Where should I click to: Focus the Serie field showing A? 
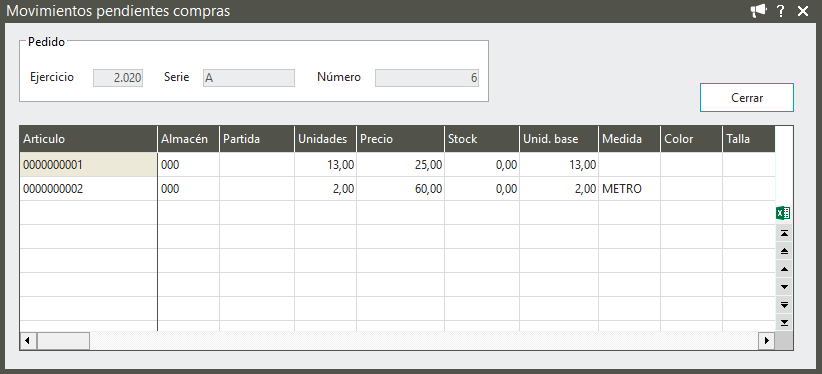[x=249, y=78]
